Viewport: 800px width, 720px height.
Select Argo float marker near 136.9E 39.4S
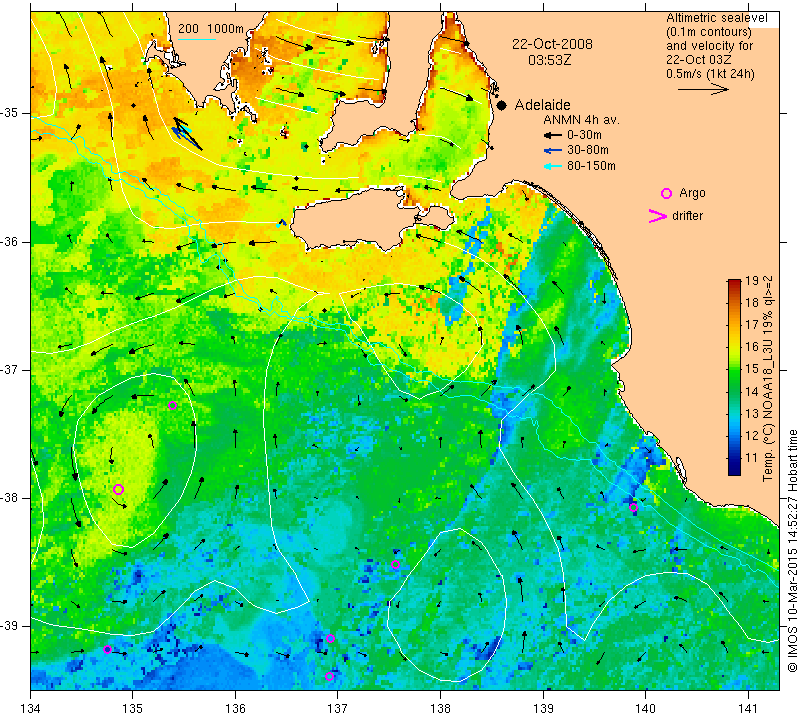(x=329, y=677)
